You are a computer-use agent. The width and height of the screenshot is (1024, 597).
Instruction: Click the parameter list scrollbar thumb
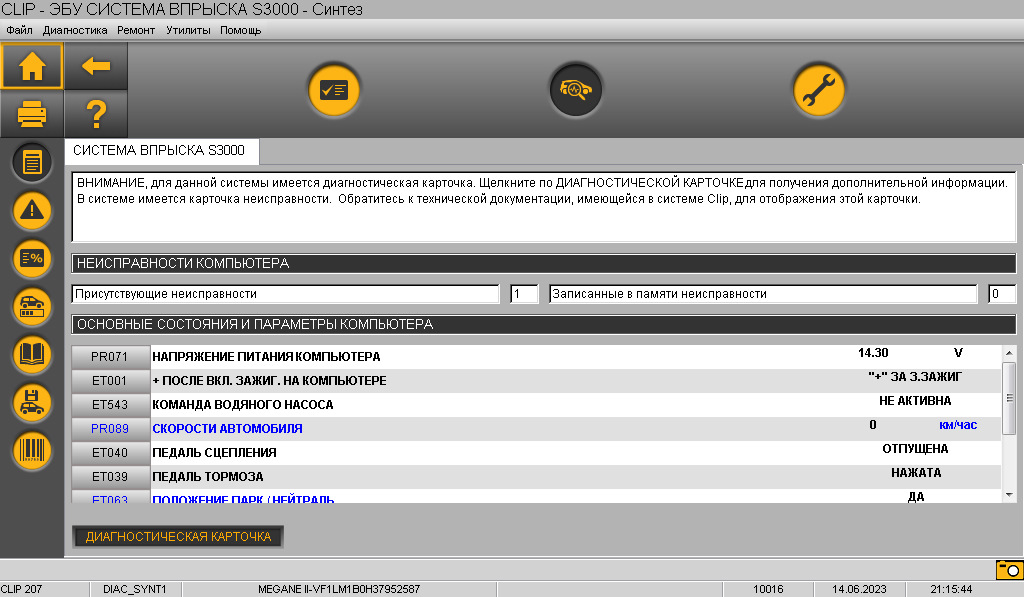[1009, 398]
